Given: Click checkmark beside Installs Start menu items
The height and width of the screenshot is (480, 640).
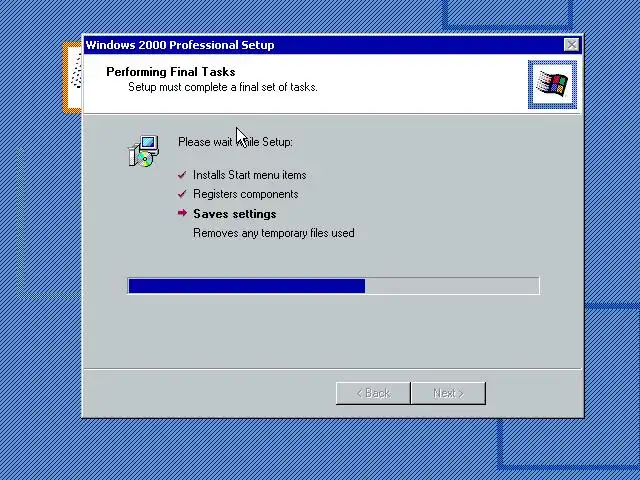Looking at the screenshot, I should point(182,175).
